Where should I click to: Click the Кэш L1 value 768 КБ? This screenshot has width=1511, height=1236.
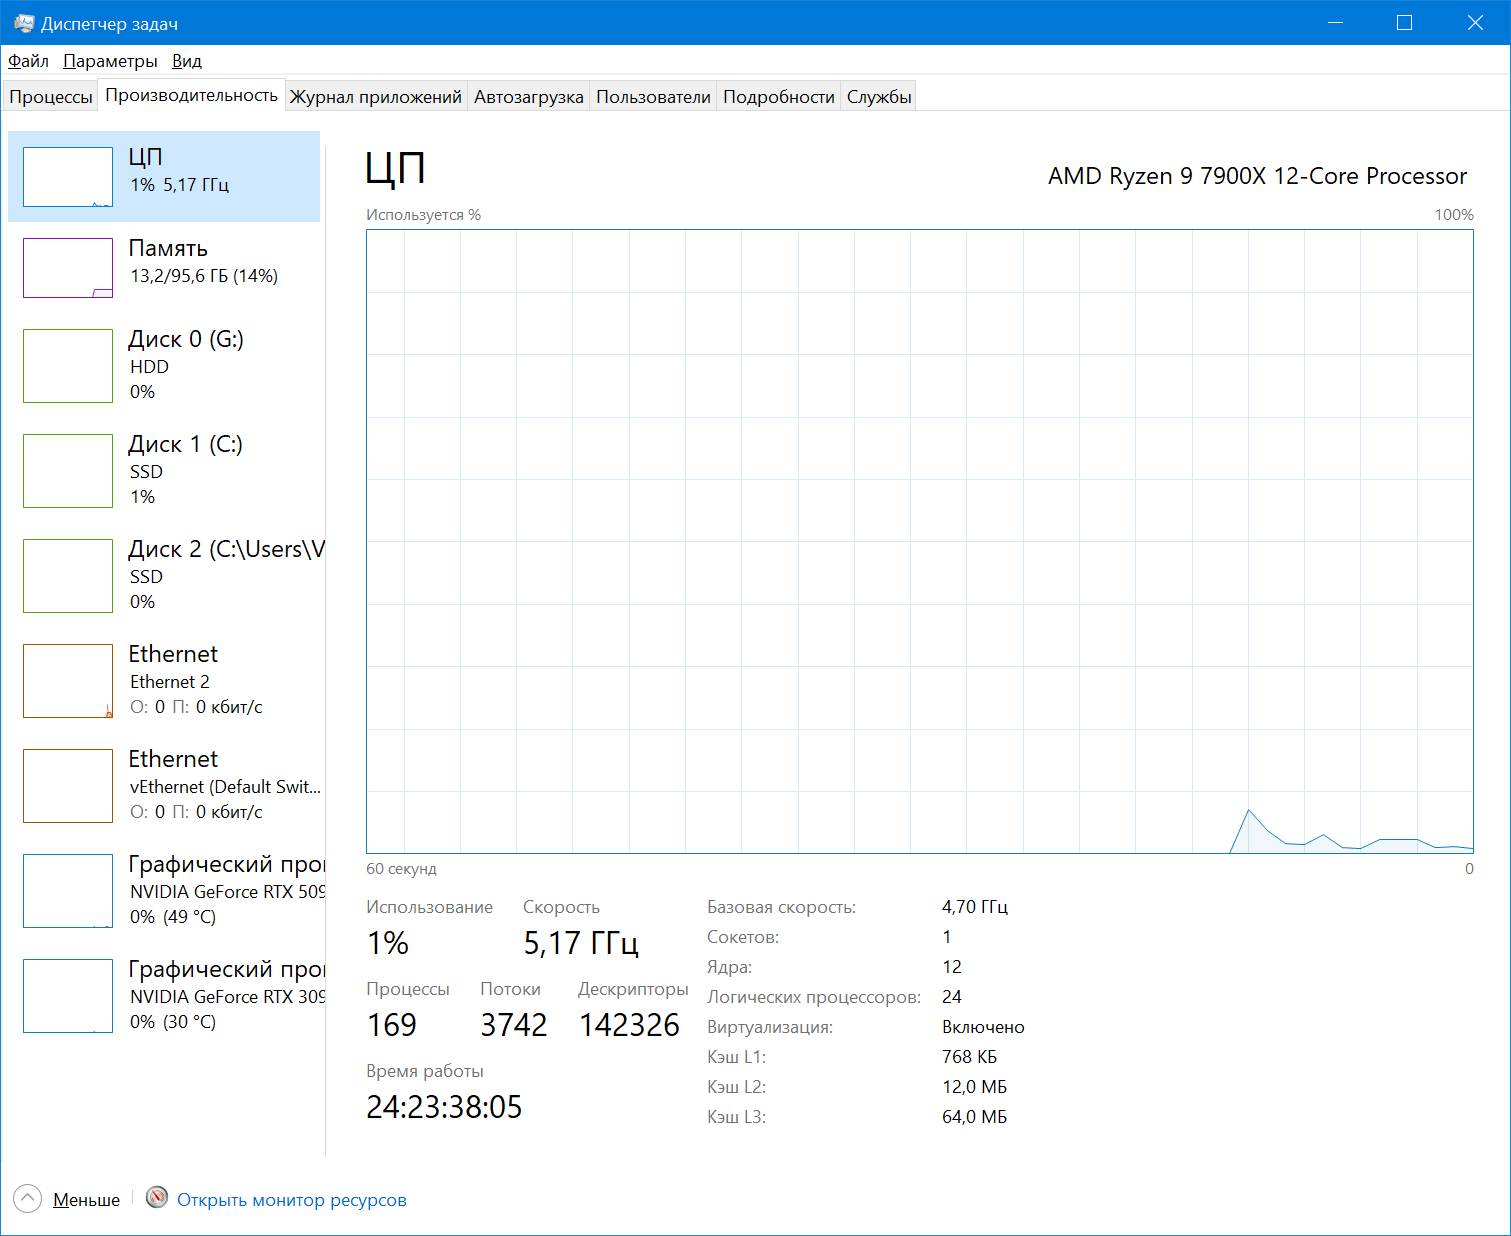pyautogui.click(x=969, y=1057)
